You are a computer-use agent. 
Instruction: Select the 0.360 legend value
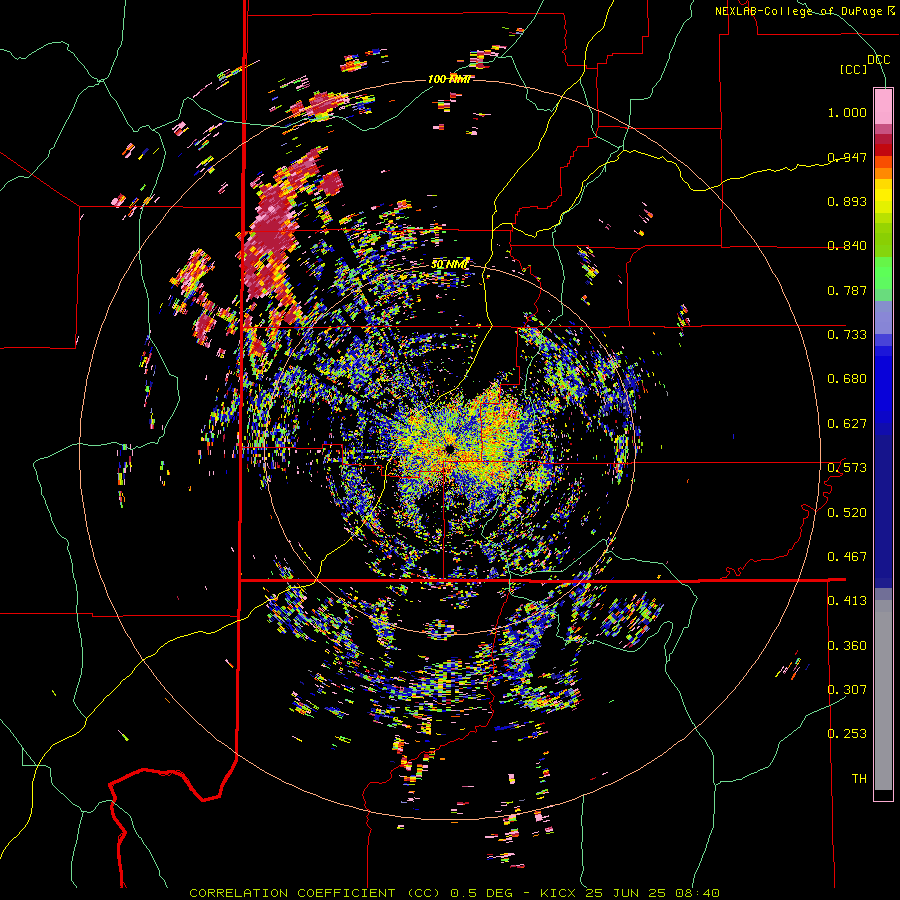point(847,646)
